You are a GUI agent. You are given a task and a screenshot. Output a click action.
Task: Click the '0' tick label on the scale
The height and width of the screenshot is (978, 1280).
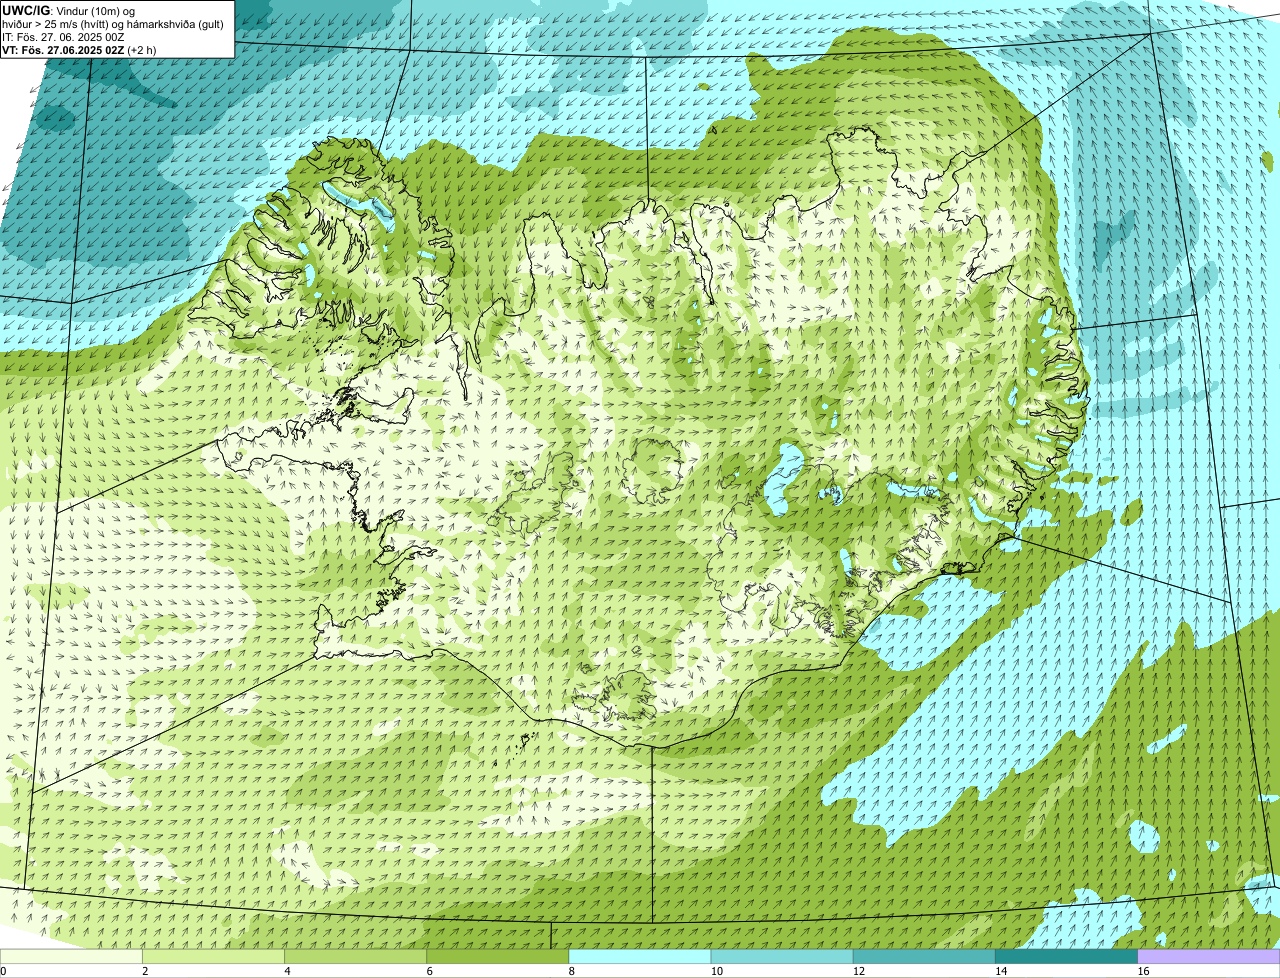coord(3,971)
